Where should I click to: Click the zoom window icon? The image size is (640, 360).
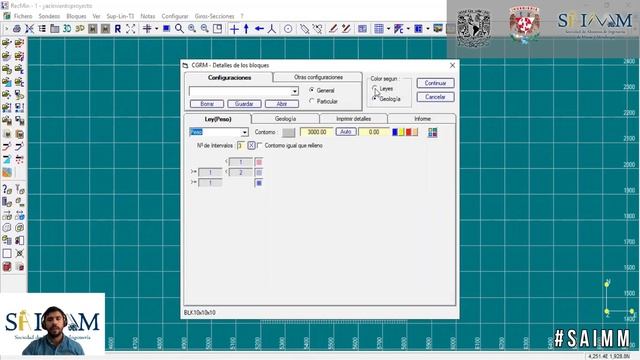tap(218, 29)
